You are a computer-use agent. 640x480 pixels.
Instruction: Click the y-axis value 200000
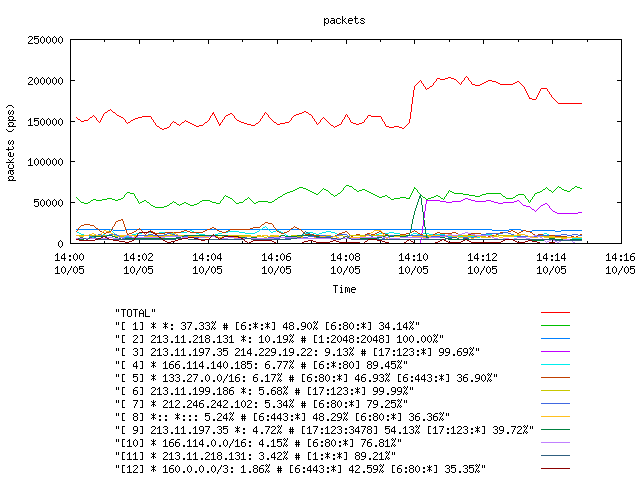tap(45, 81)
